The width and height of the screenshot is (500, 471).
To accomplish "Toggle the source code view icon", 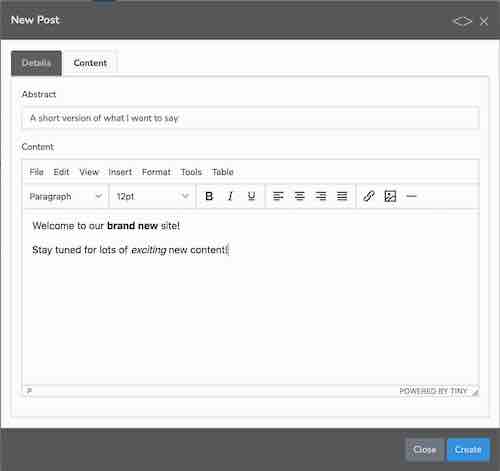I will click(x=462, y=21).
